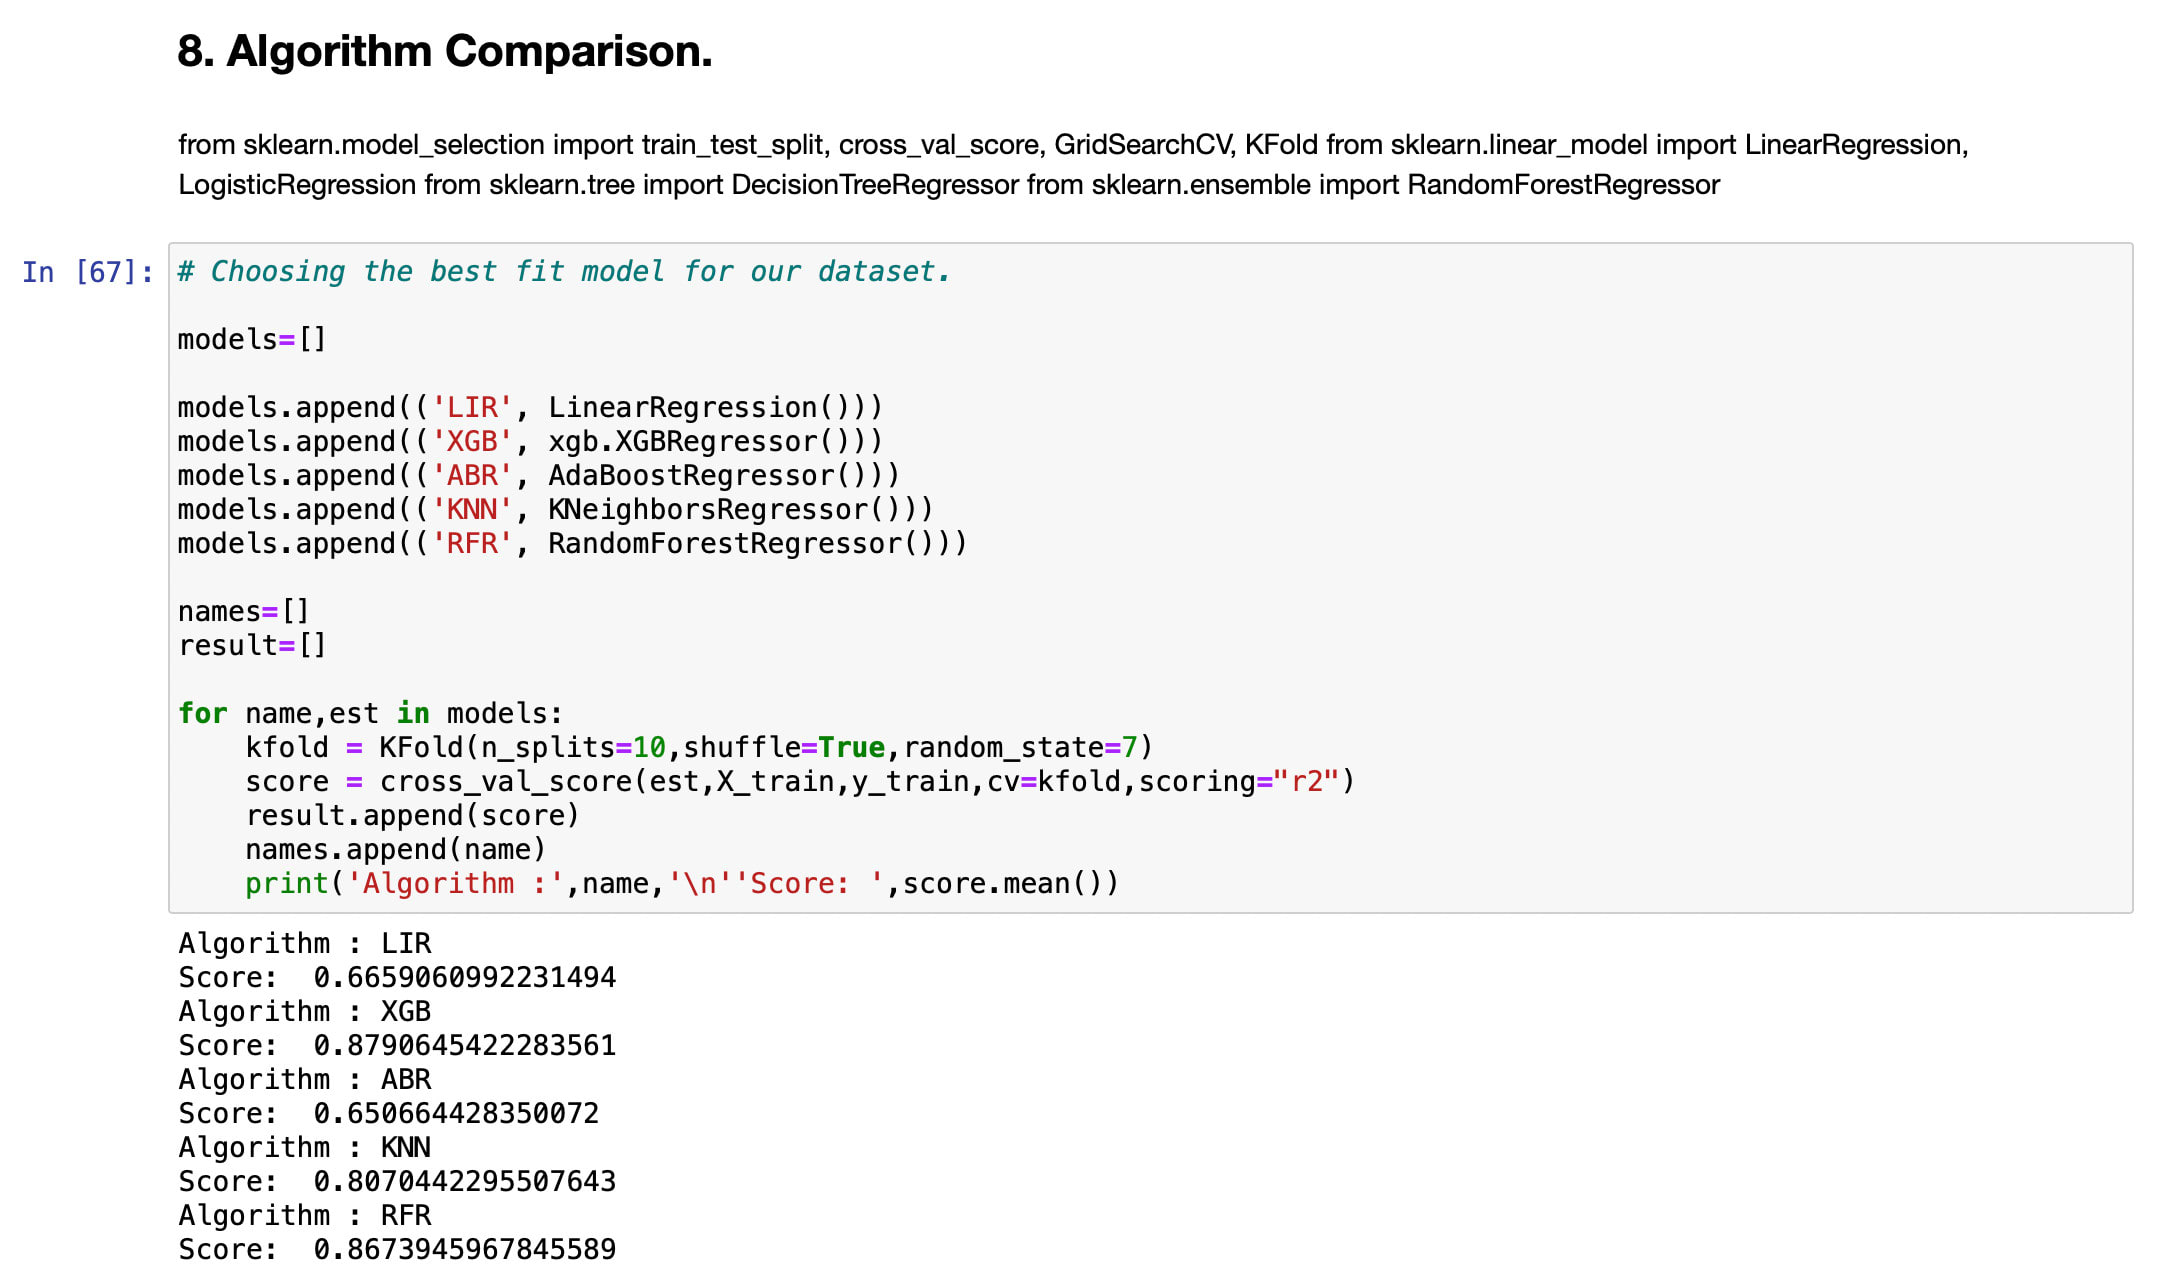This screenshot has width=2158, height=1268.
Task: Click the cross_val_score line
Action: click(x=800, y=782)
